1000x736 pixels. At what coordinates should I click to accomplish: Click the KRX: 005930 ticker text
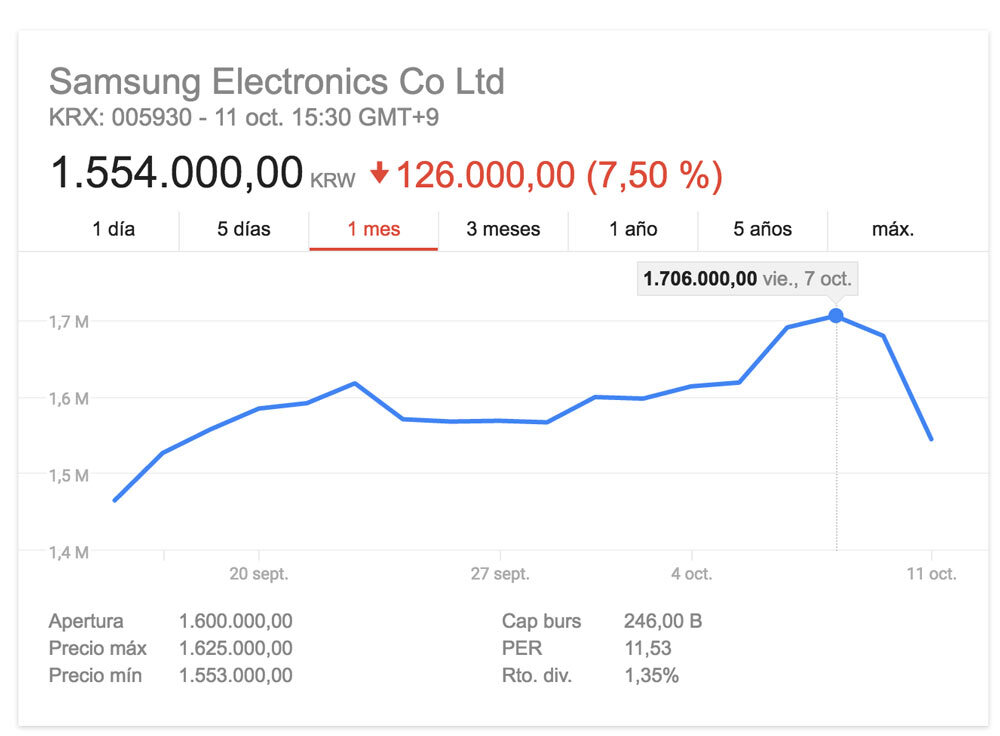[119, 118]
